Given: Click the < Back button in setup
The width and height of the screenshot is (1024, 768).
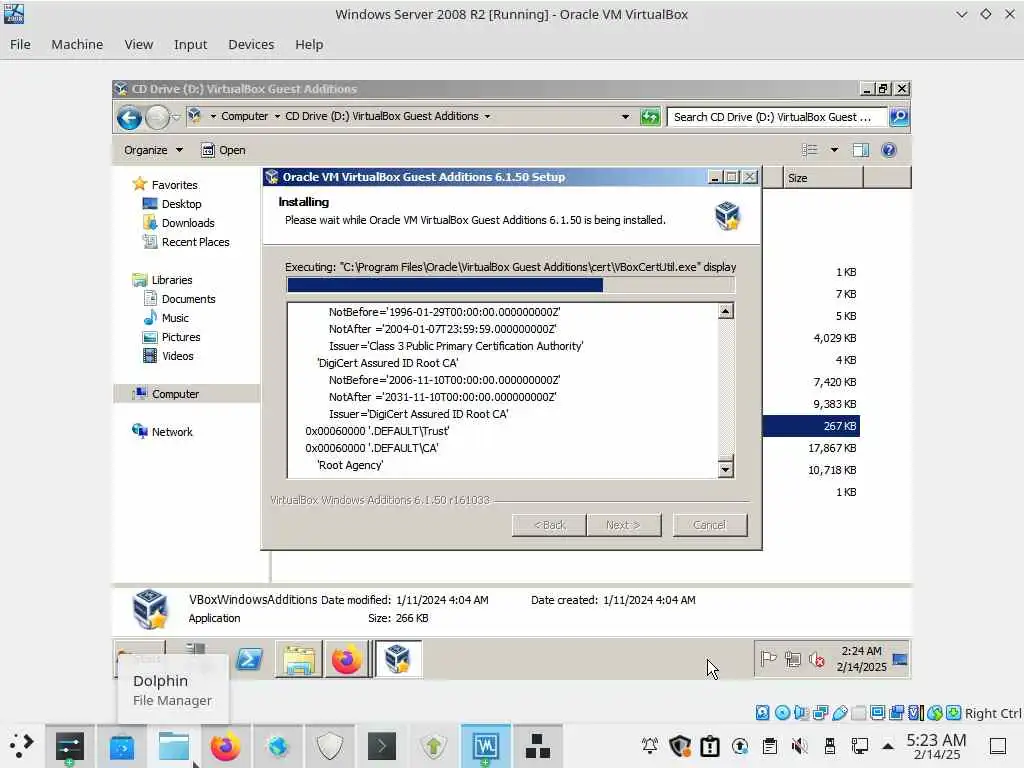Looking at the screenshot, I should coord(549,525).
